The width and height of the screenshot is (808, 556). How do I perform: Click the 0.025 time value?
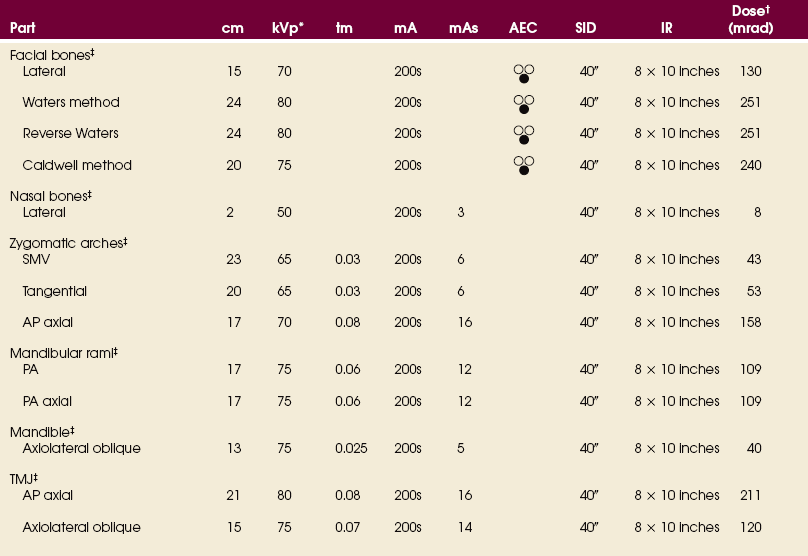350,448
